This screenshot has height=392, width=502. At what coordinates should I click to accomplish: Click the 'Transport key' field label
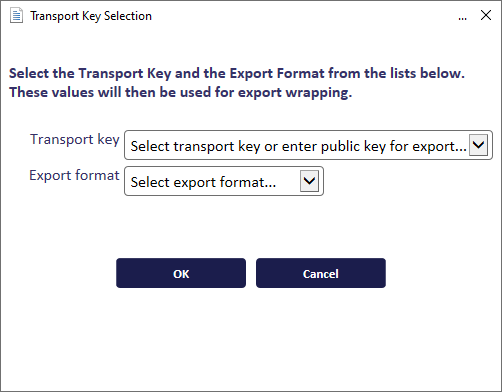(x=75, y=139)
